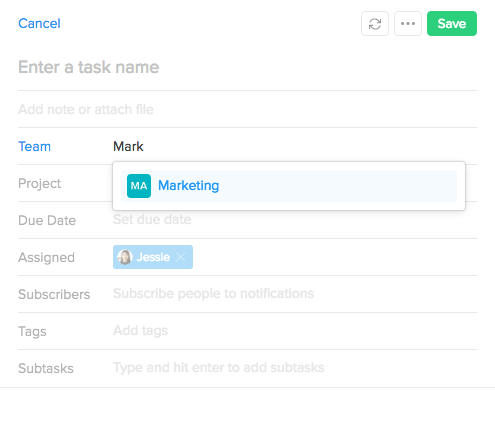Cancel the task creation

39,23
